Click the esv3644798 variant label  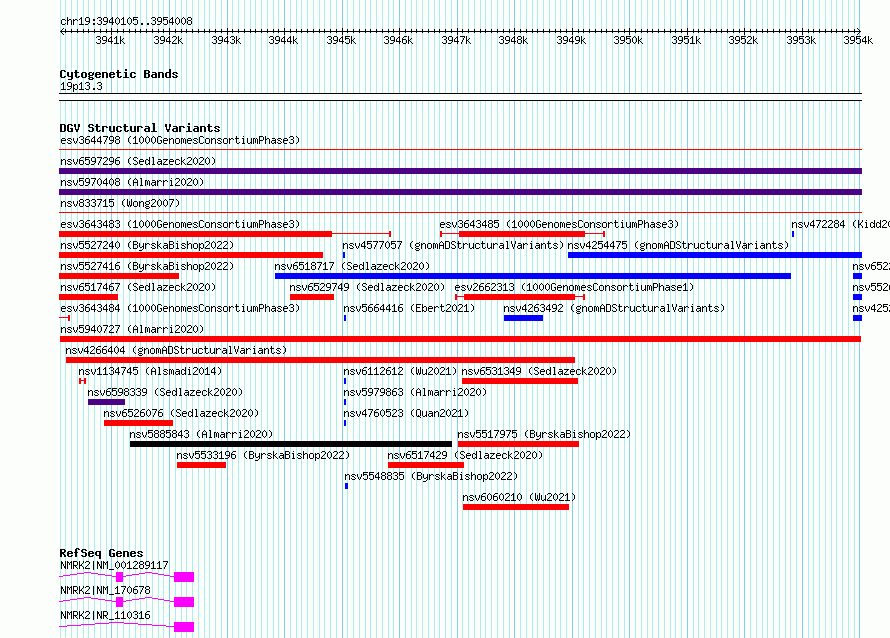[x=180, y=140]
